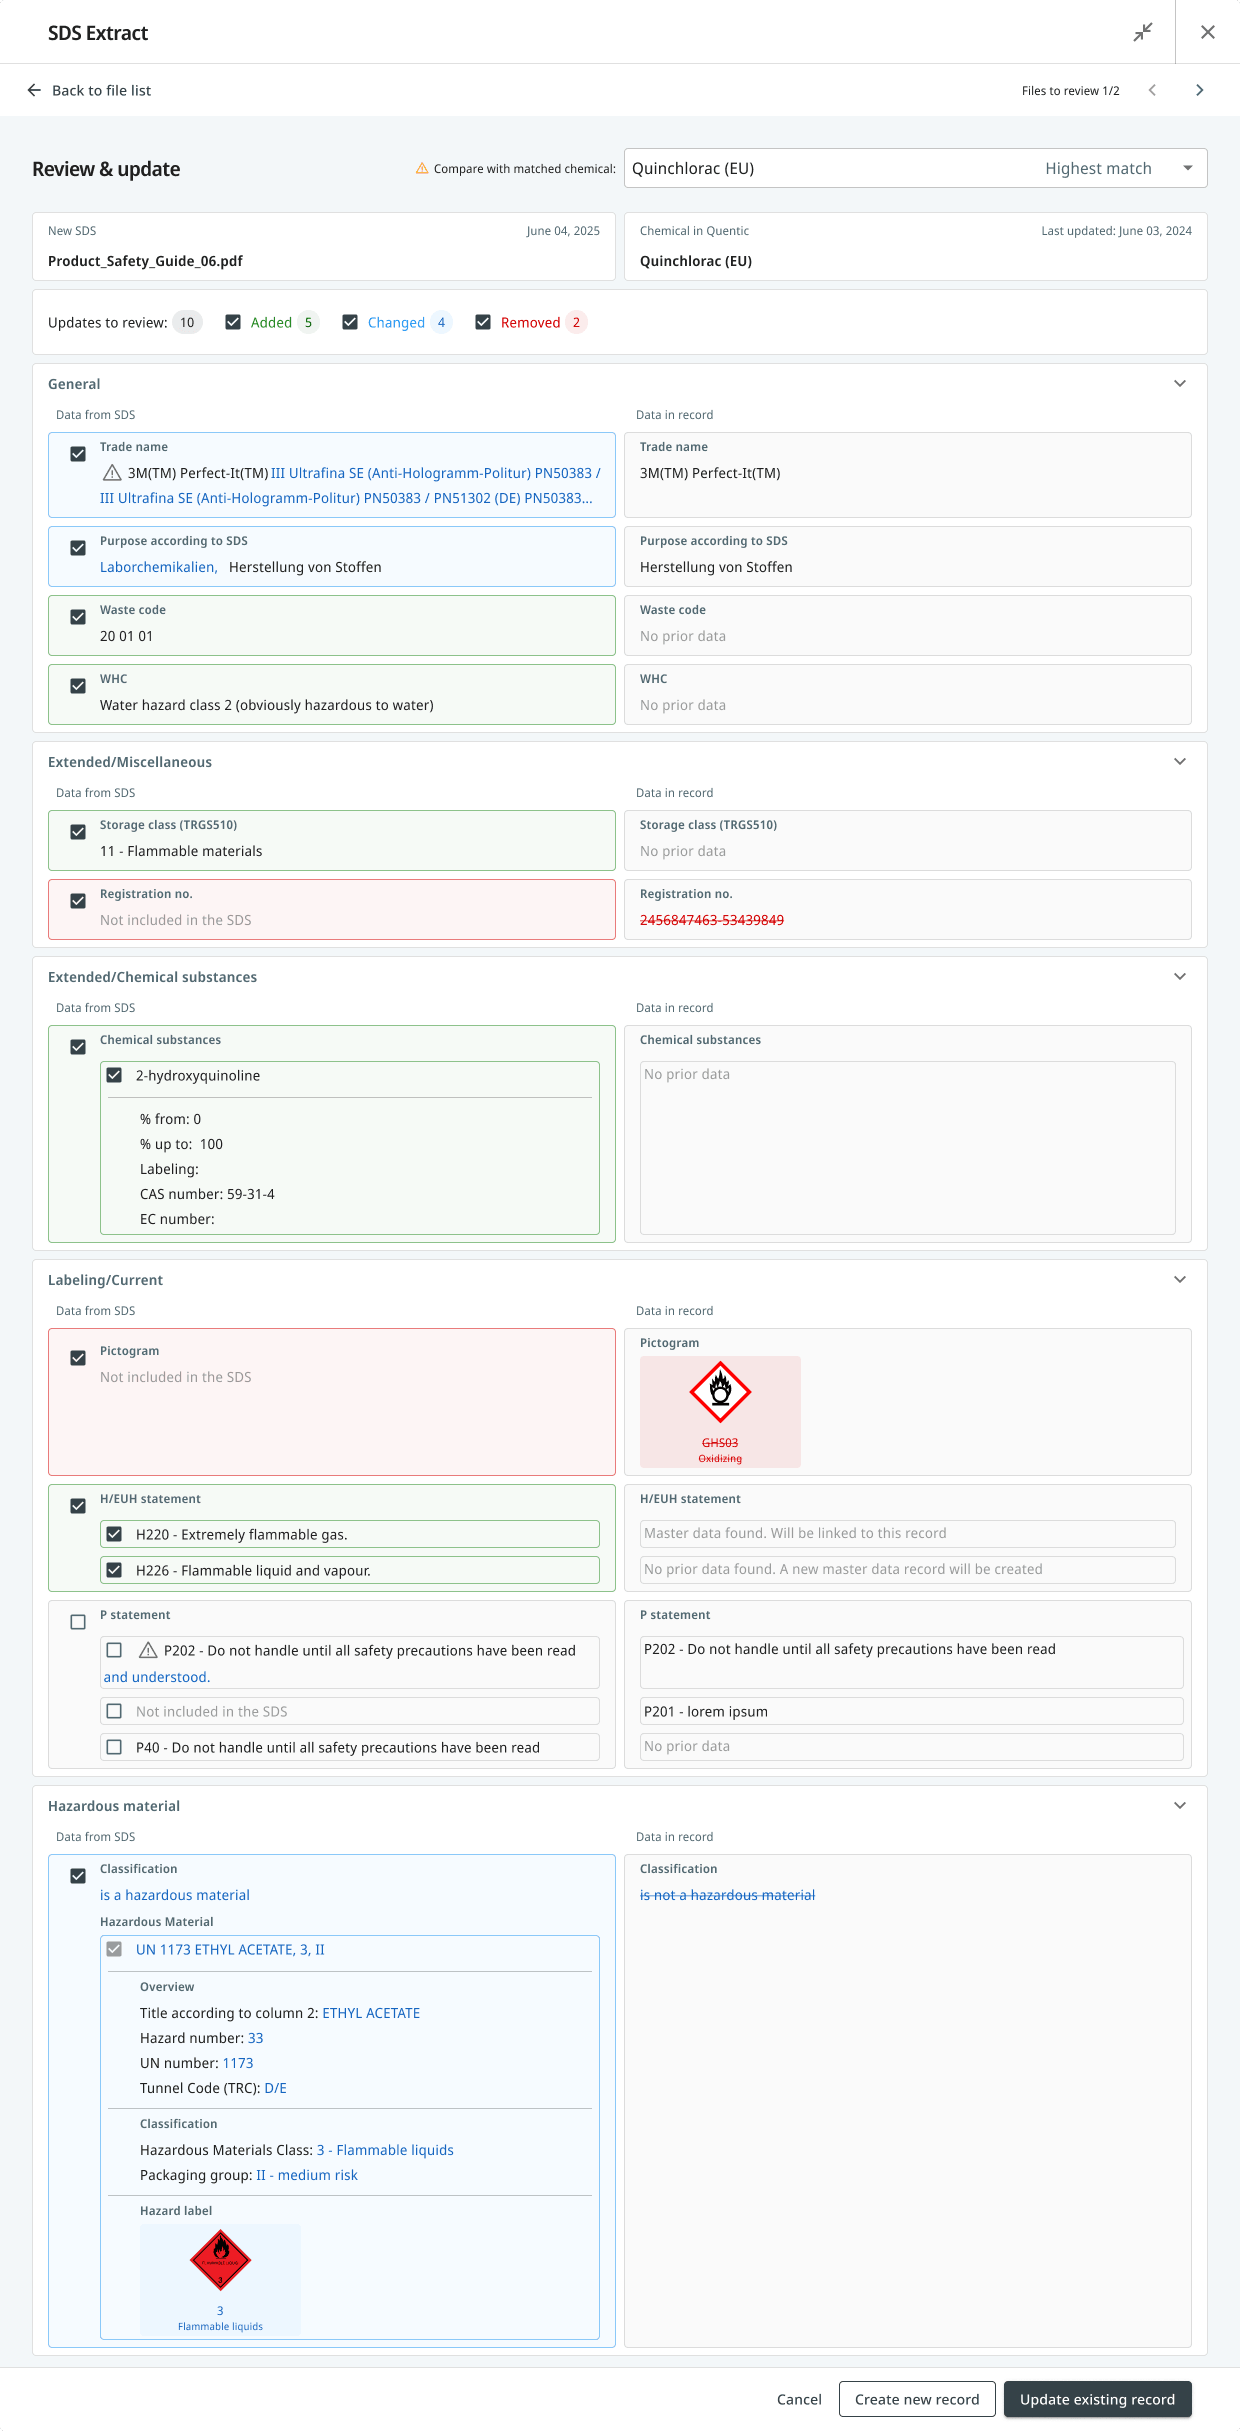Click the '11 - Flammable materials' storage class value
This screenshot has height=2431, width=1240.
click(181, 851)
